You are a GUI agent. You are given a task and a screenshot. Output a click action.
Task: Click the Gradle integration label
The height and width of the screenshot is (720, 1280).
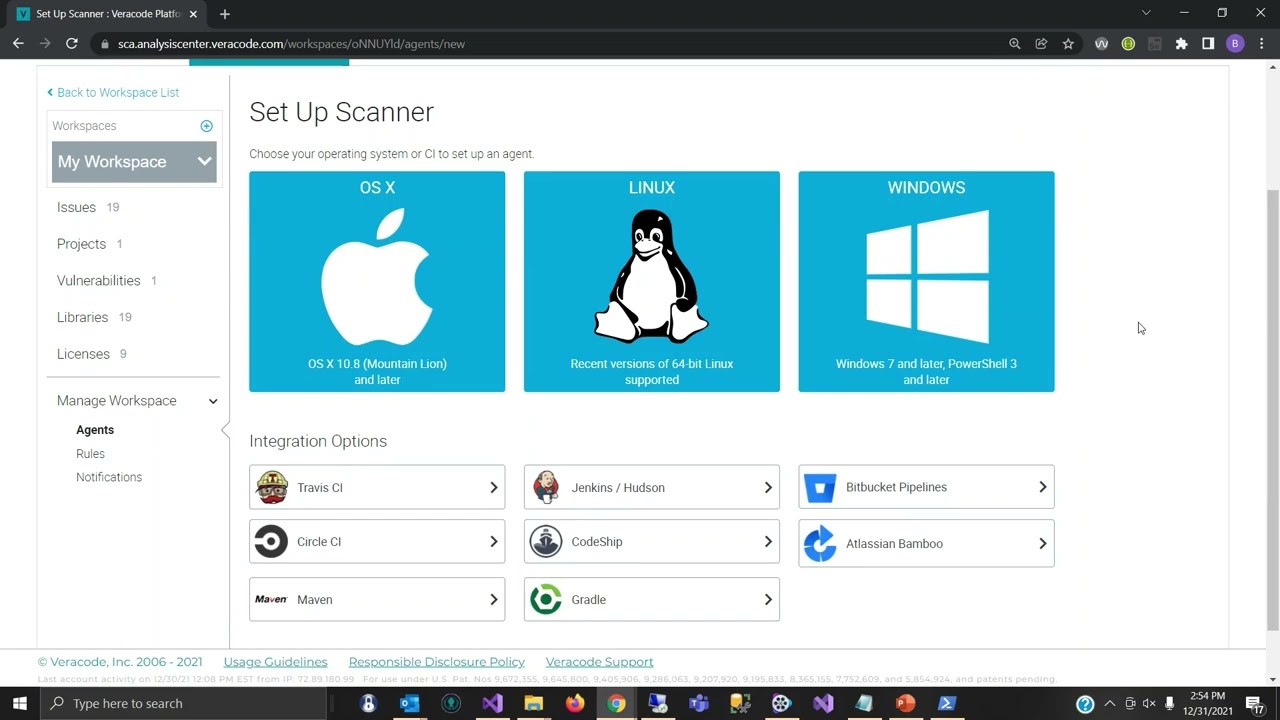(588, 600)
